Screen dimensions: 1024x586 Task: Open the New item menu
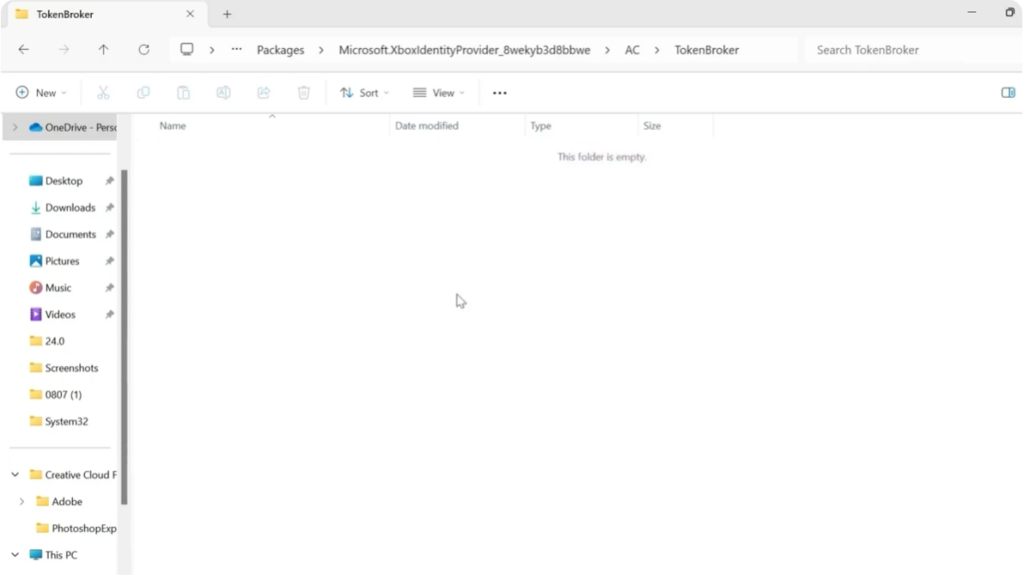[40, 92]
